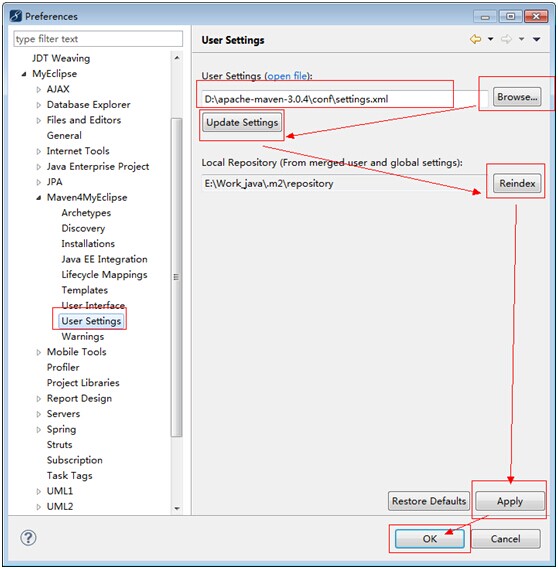
Task: Click the back navigation arrow icon
Action: click(475, 39)
